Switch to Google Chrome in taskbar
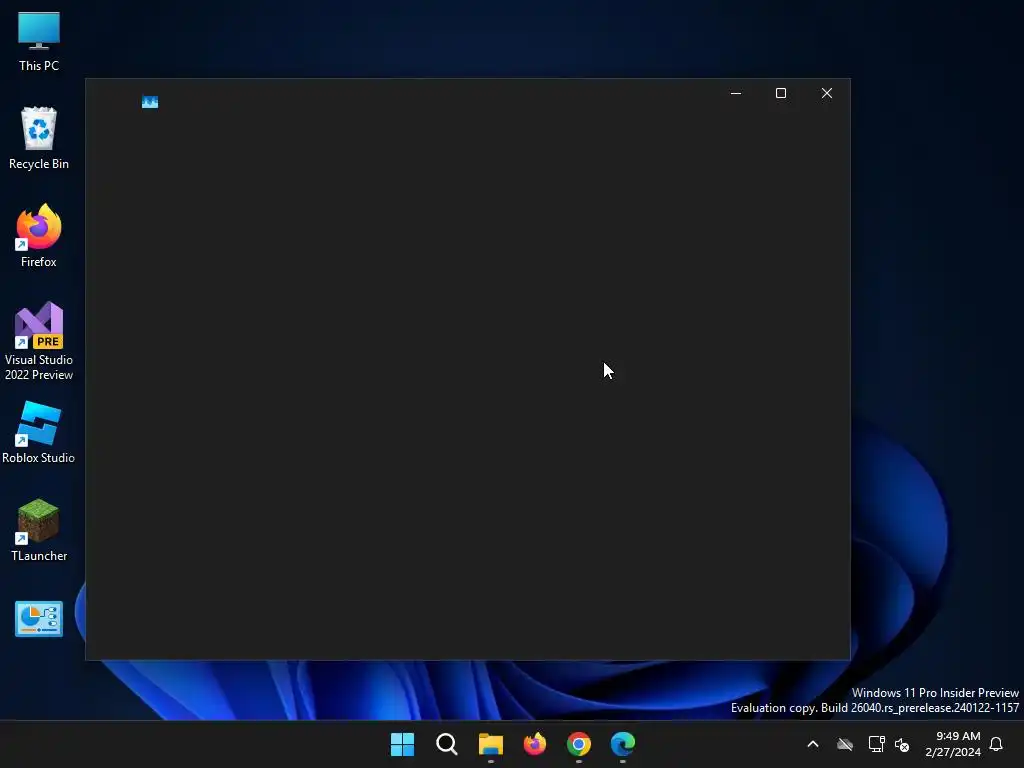Screen dimensions: 1024x768 click(x=579, y=744)
